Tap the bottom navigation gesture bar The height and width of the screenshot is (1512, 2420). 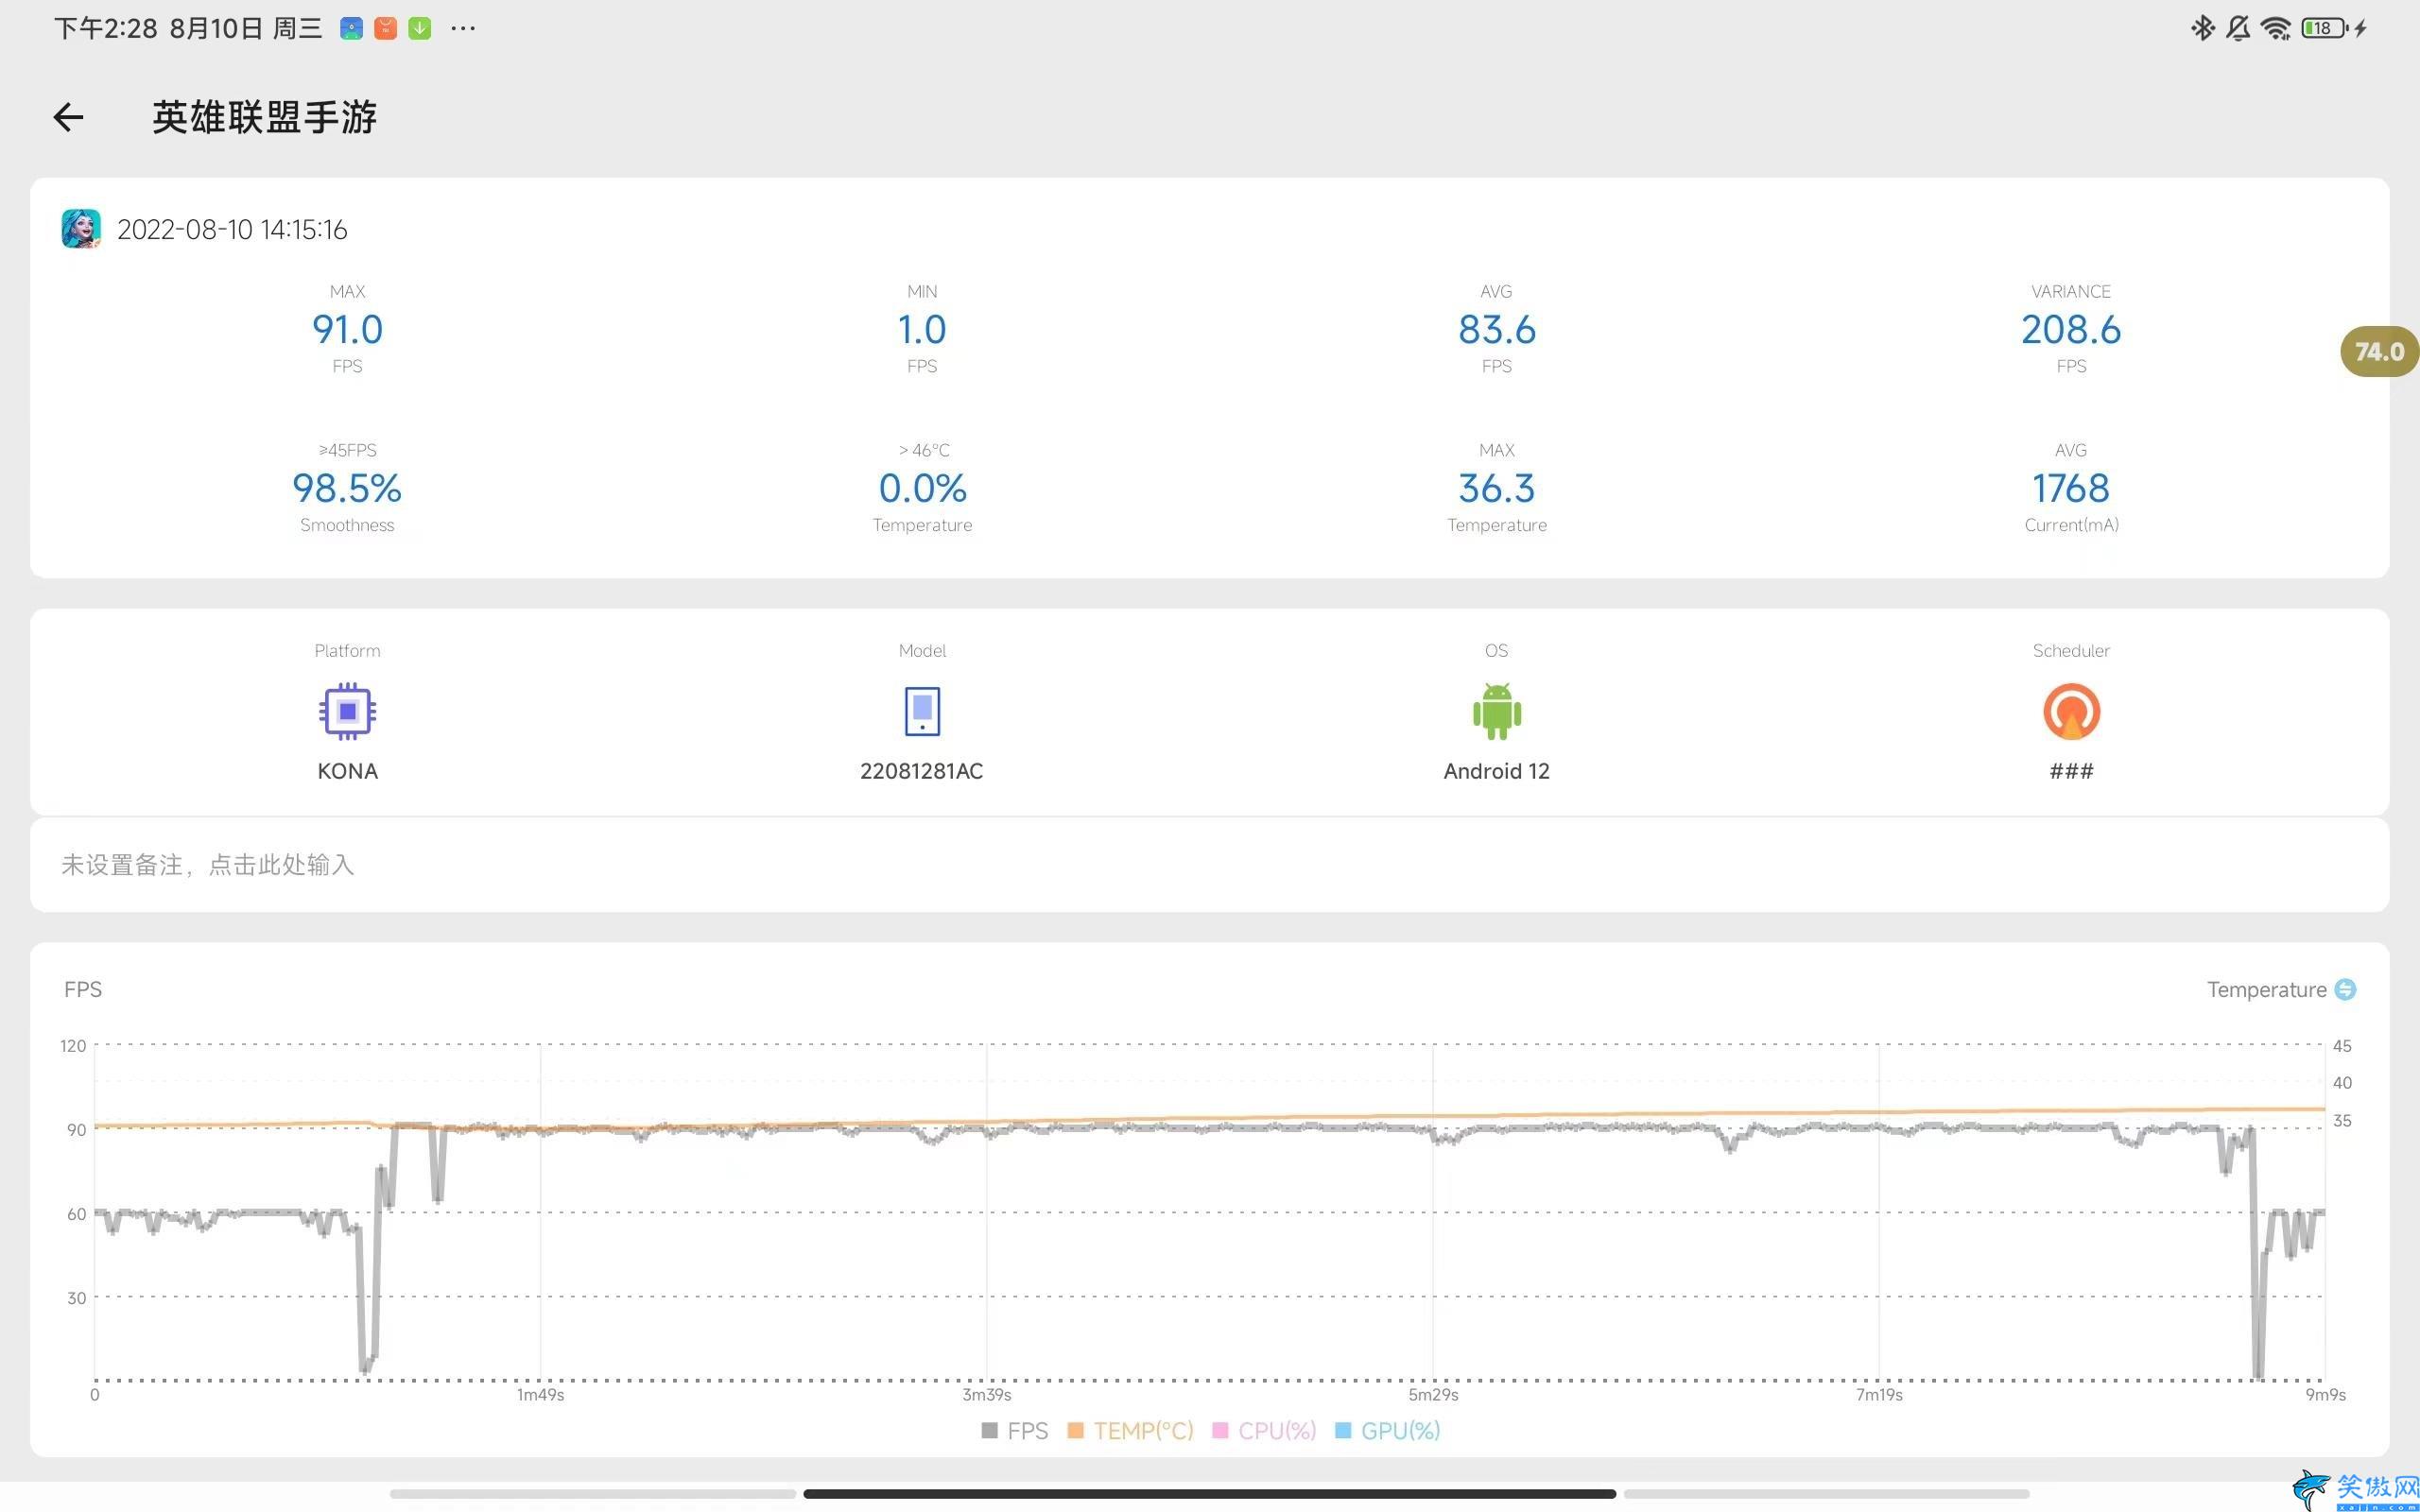1209,1494
